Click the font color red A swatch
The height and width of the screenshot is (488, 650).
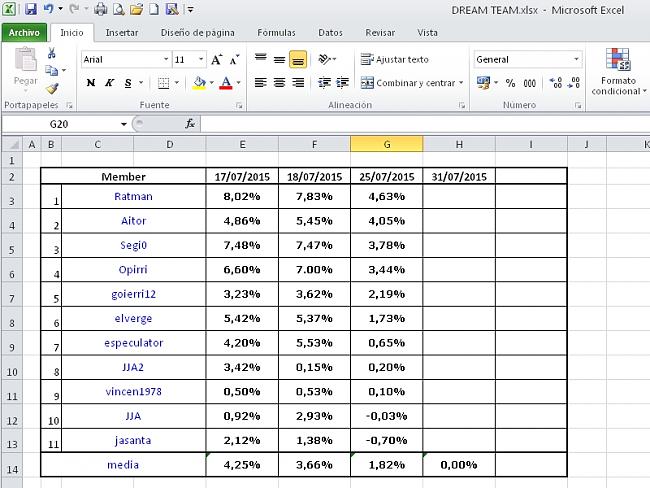(226, 83)
